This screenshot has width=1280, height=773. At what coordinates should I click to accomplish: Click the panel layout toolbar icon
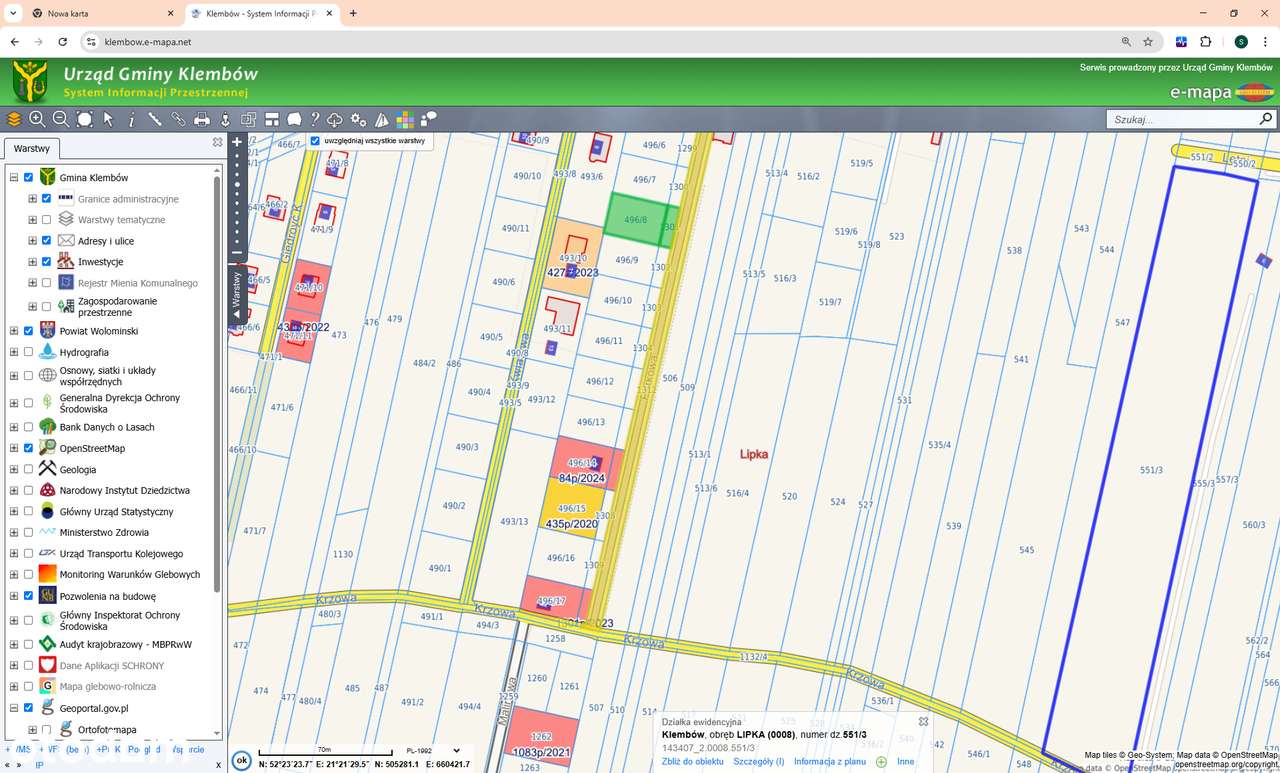[x=271, y=119]
